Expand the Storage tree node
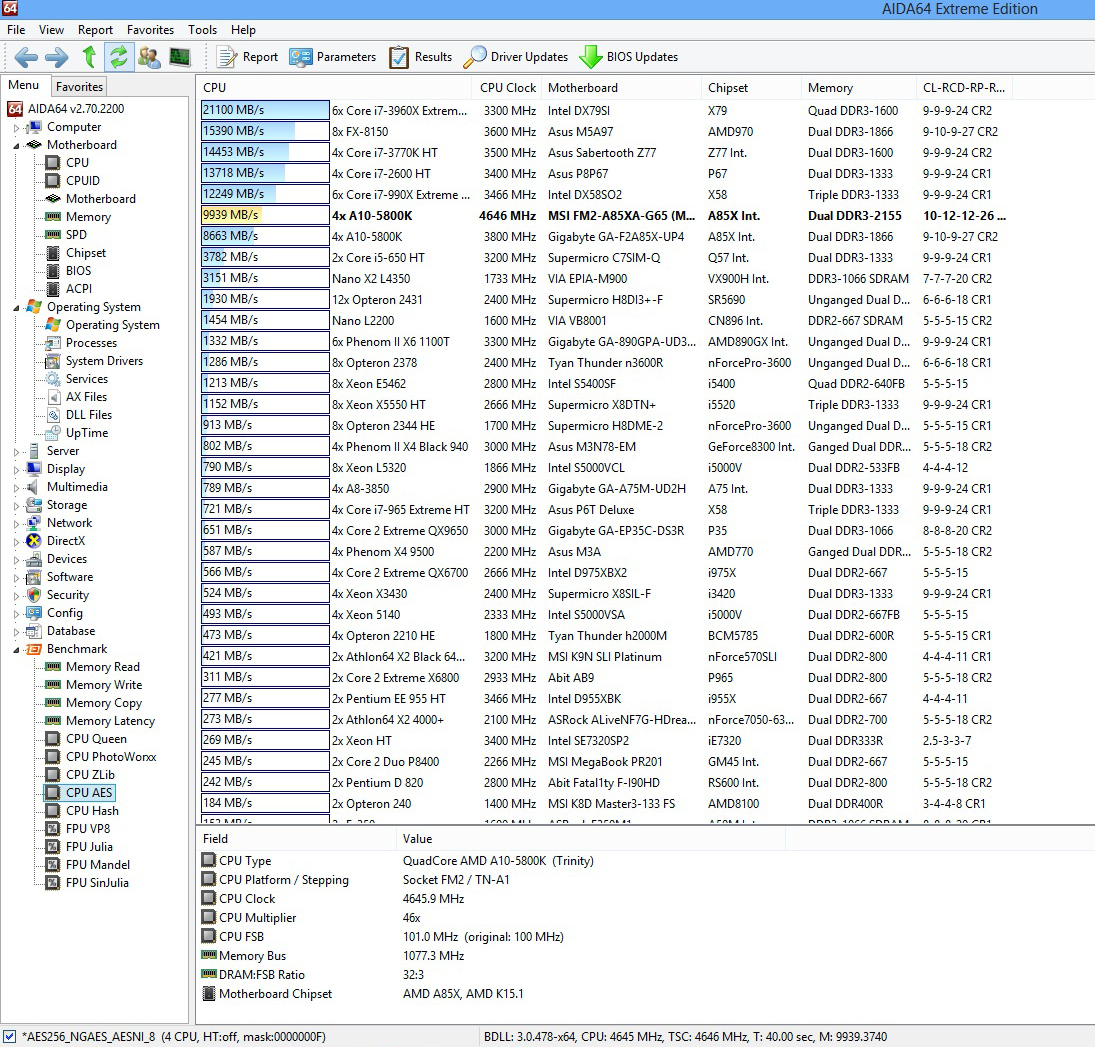Screen dimensions: 1095x1047 coord(17,506)
